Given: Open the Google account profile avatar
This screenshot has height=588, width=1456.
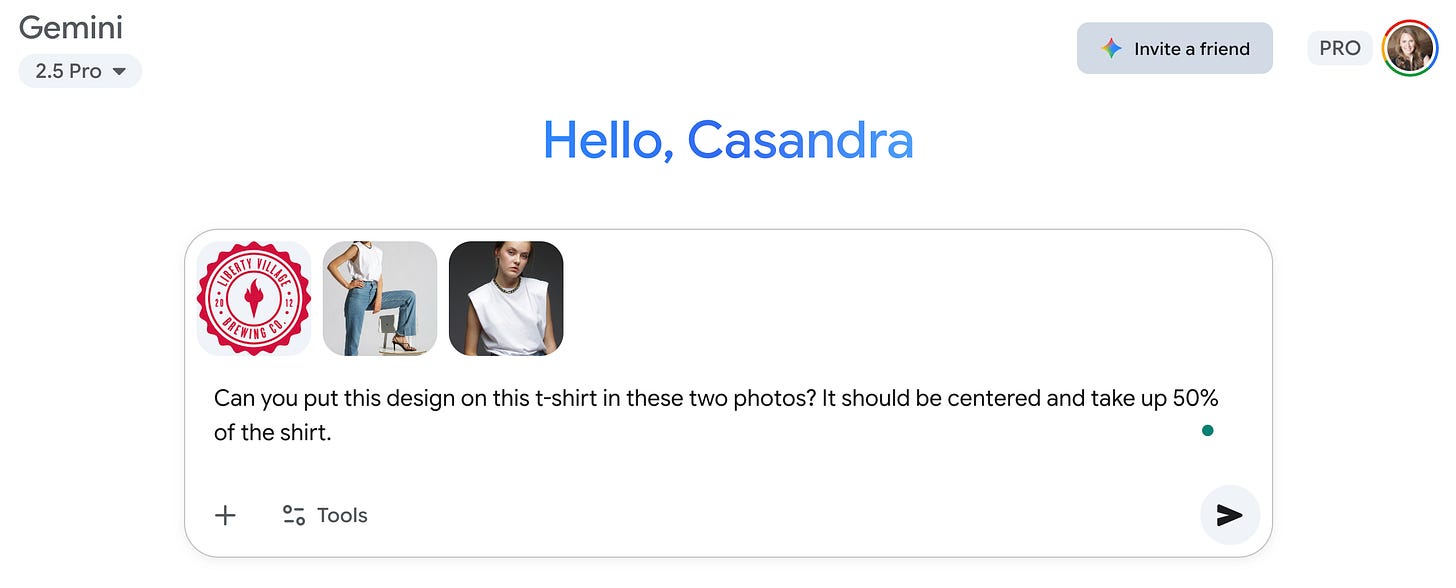Looking at the screenshot, I should pyautogui.click(x=1411, y=47).
